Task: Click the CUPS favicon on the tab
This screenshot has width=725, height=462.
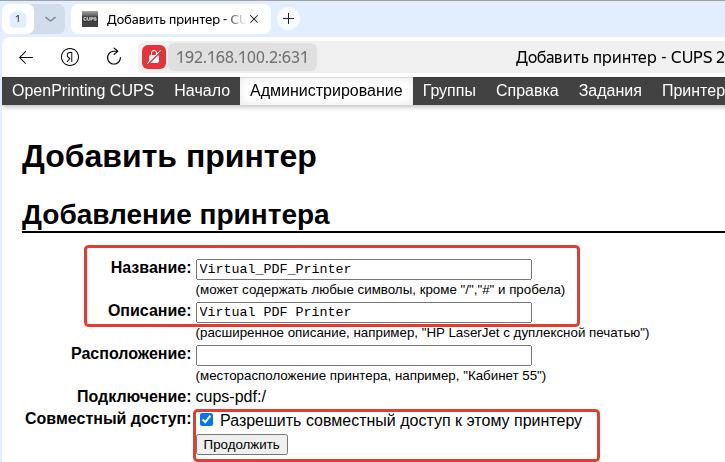Action: click(90, 19)
